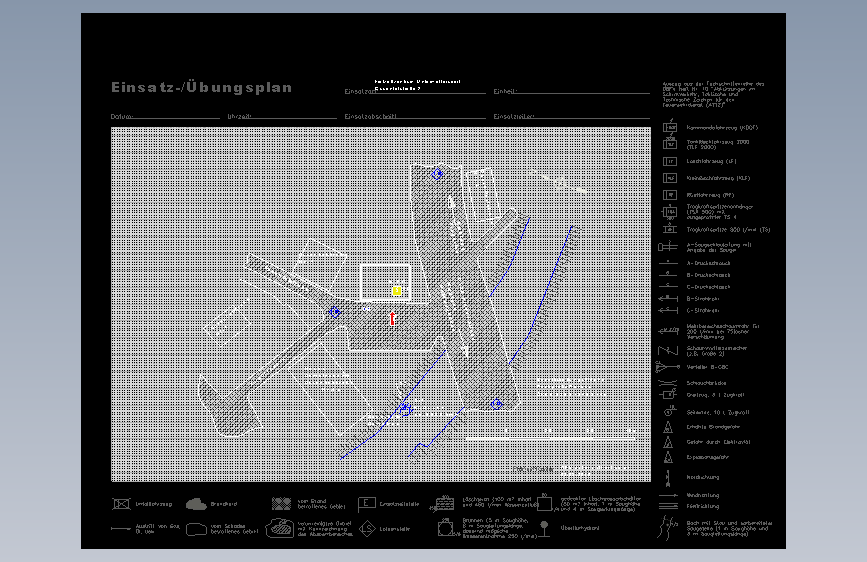The width and height of the screenshot is (867, 562).
Task: Select the Kleinlöschfahrzeug (KLF) legend symbol
Action: click(x=670, y=178)
